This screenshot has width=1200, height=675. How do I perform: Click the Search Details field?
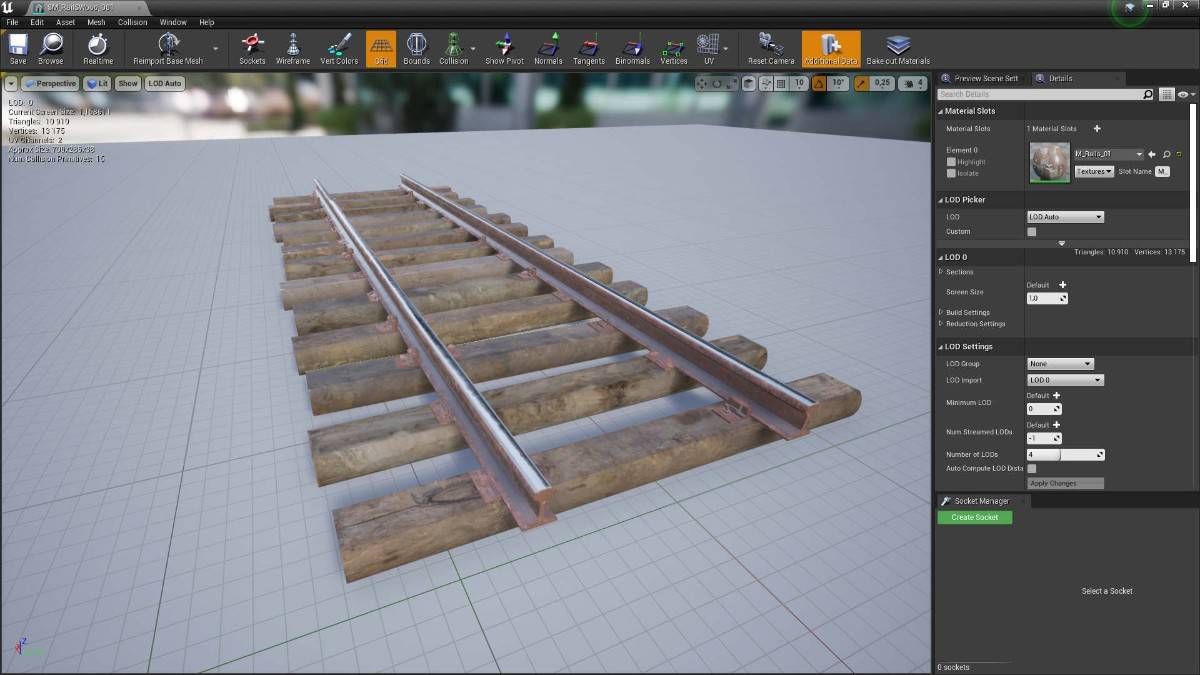[x=1046, y=94]
